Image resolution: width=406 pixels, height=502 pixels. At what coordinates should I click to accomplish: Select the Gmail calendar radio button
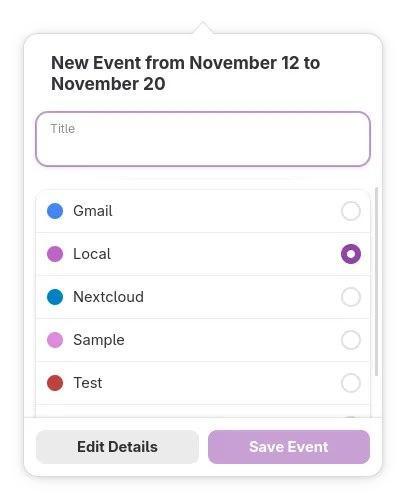pos(351,211)
